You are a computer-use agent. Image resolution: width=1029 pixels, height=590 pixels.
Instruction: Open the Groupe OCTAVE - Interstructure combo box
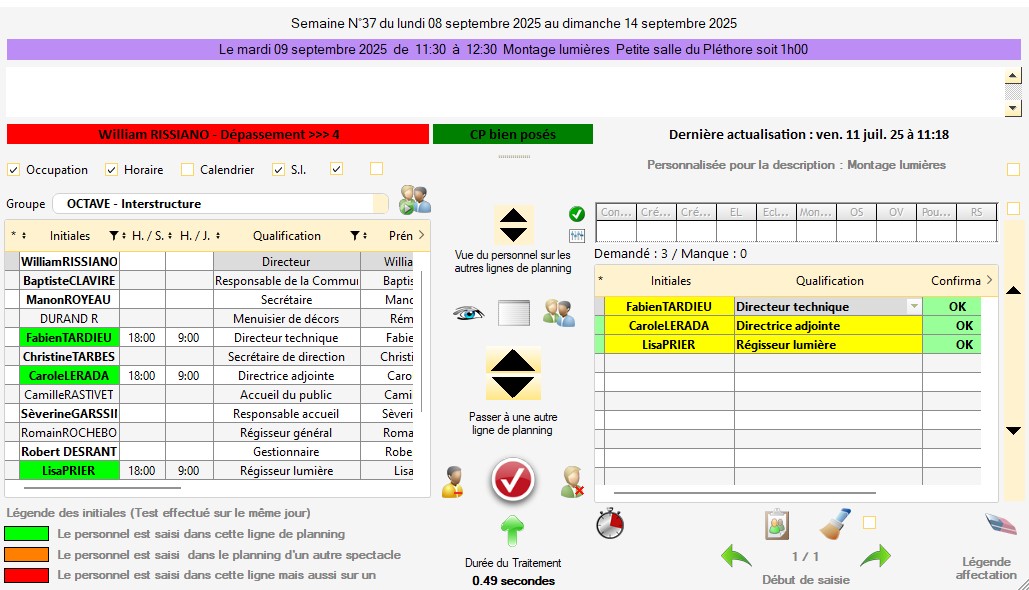tap(220, 204)
